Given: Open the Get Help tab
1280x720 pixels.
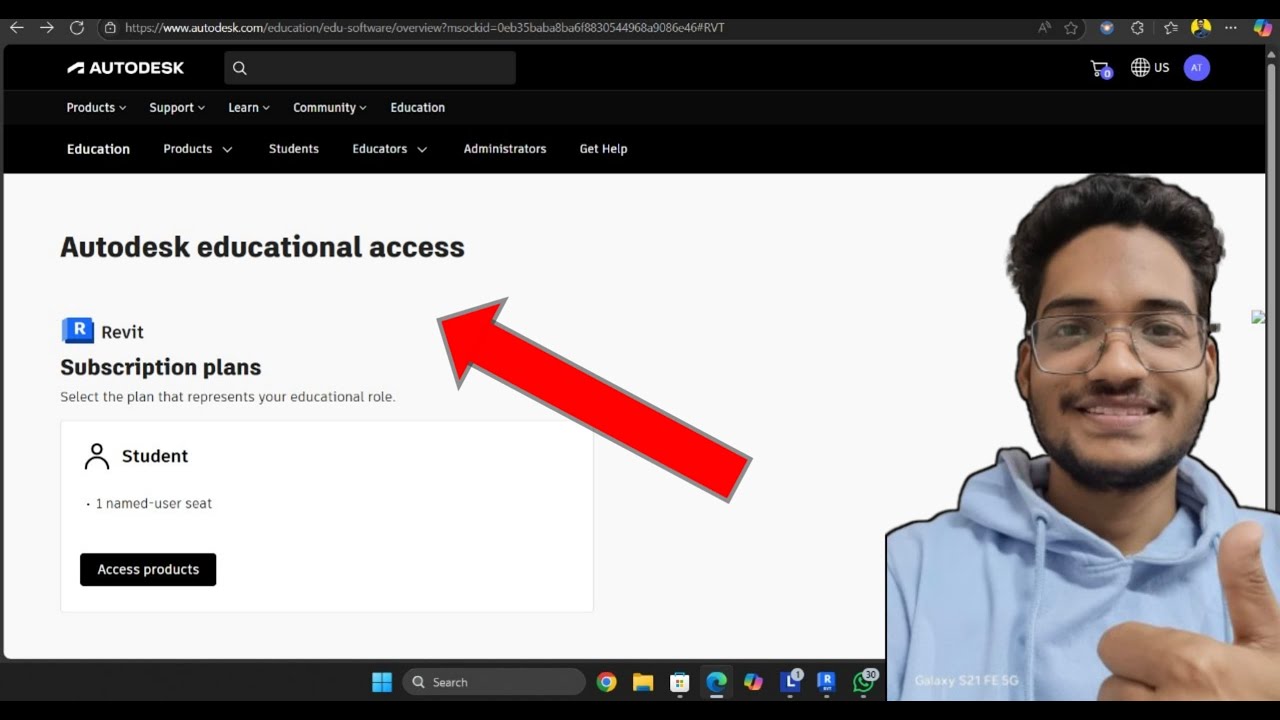Looking at the screenshot, I should tap(603, 149).
